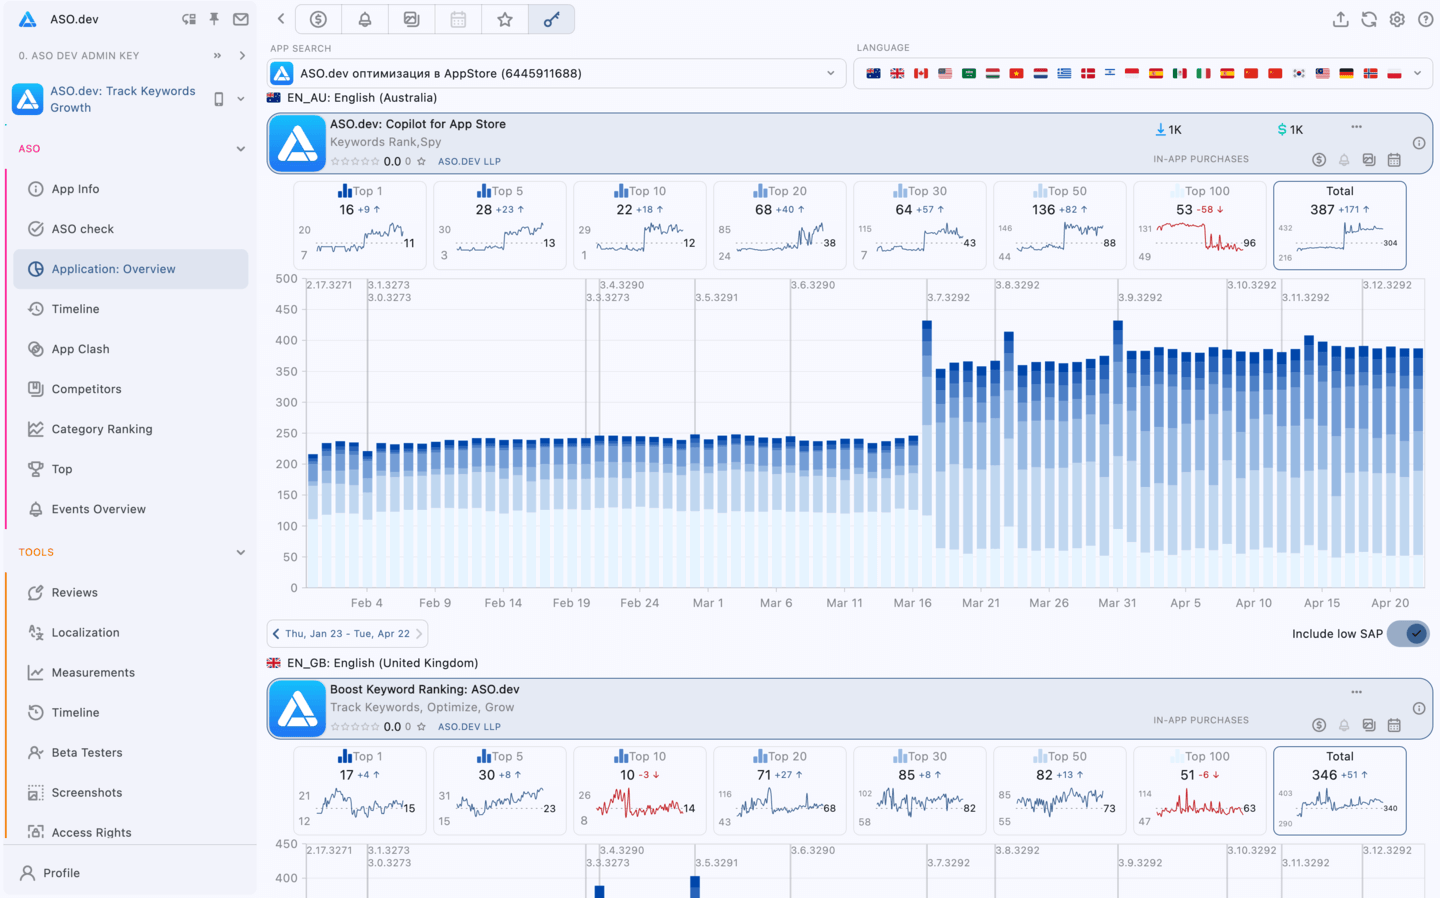Open the notifications bell in the top toolbar
1440x898 pixels.
click(x=365, y=18)
